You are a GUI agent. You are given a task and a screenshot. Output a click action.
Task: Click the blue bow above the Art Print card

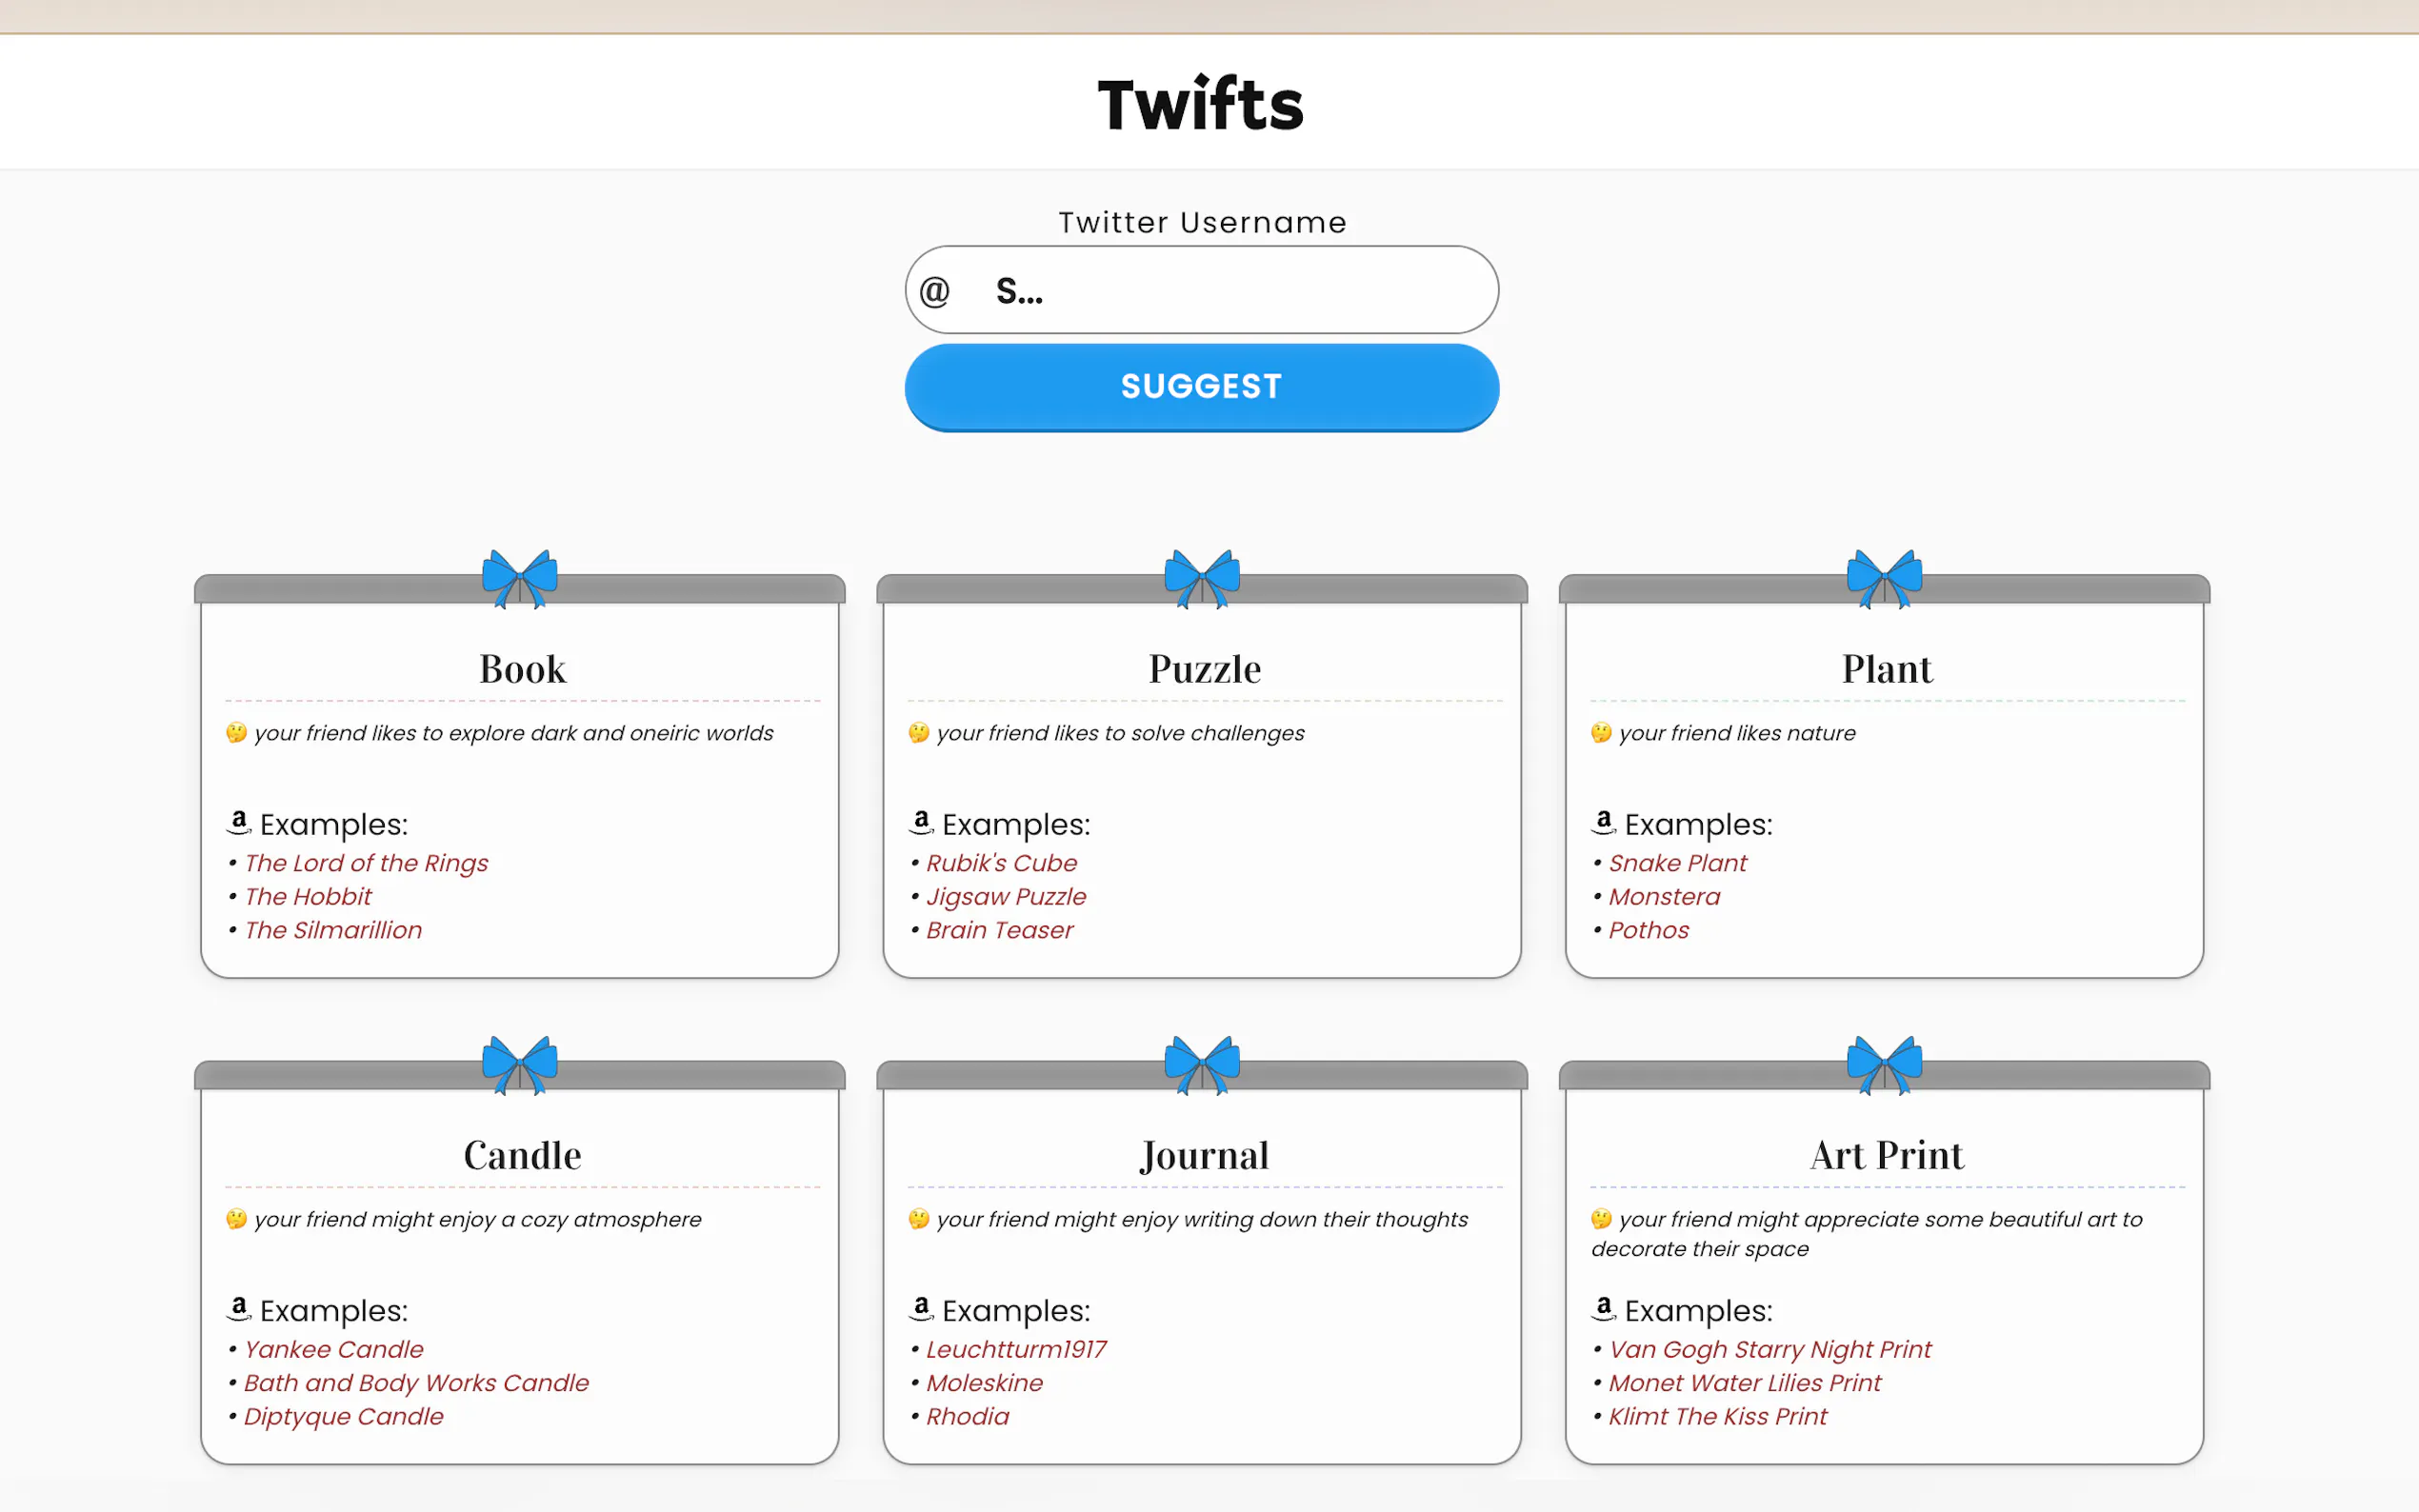coord(1884,1064)
